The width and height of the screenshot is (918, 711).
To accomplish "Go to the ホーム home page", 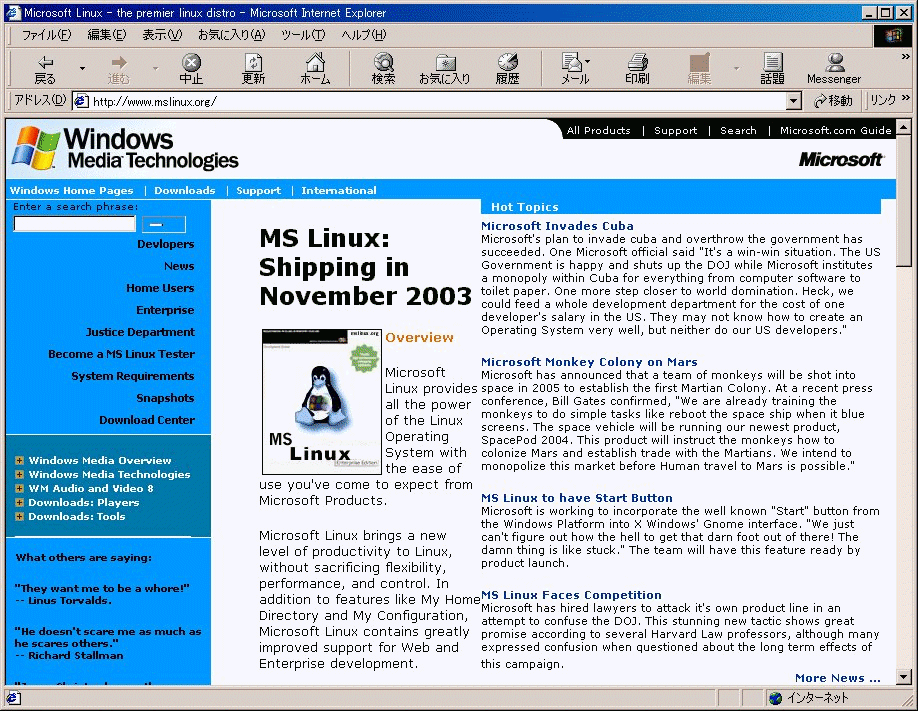I will click(x=315, y=70).
